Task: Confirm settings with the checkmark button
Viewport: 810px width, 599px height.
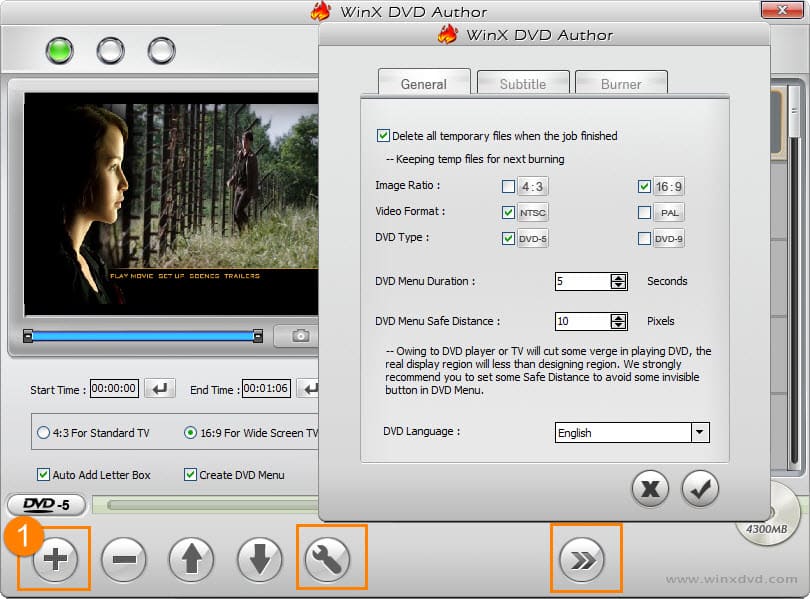Action: 700,488
